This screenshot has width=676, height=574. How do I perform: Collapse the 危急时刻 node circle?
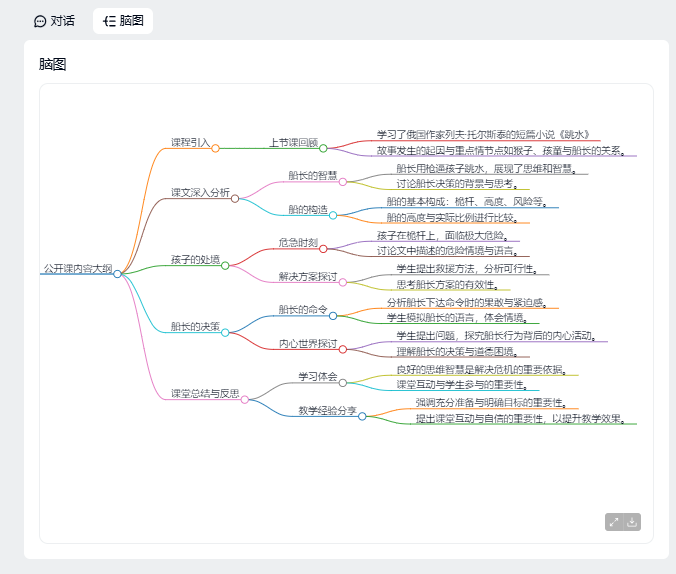pos(323,248)
